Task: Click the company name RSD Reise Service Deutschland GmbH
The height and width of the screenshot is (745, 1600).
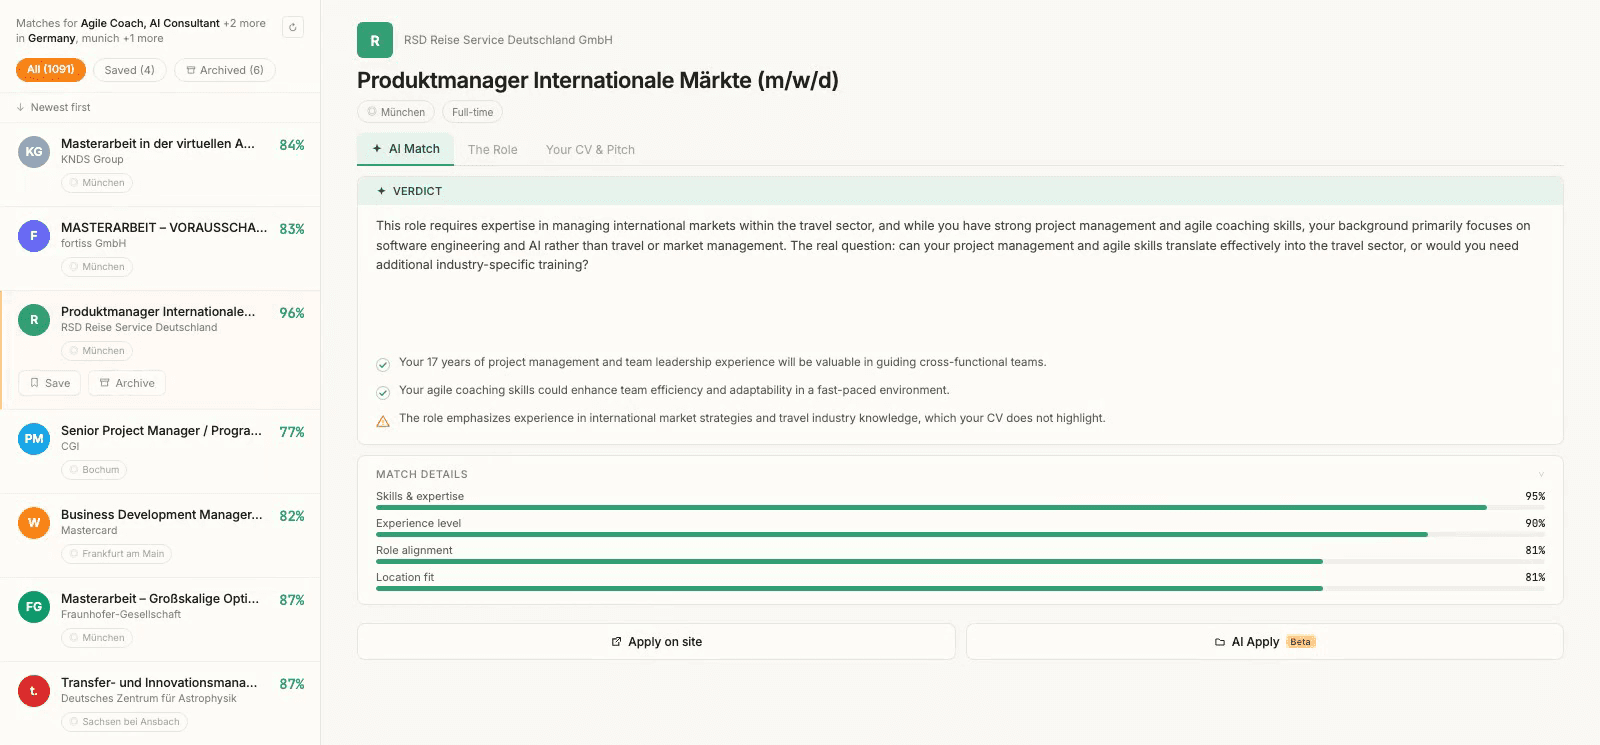Action: point(508,41)
